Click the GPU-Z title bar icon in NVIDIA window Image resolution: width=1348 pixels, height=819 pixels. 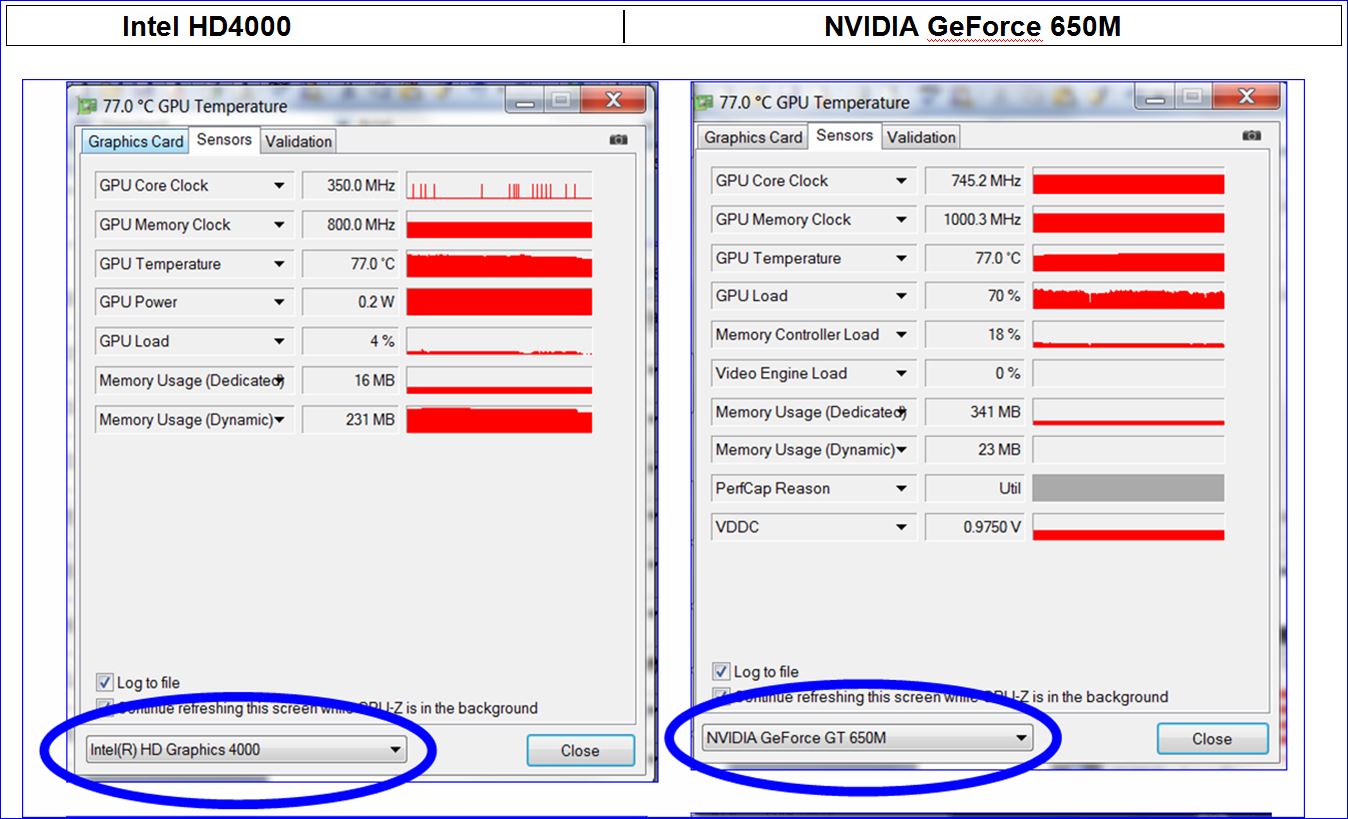click(703, 102)
